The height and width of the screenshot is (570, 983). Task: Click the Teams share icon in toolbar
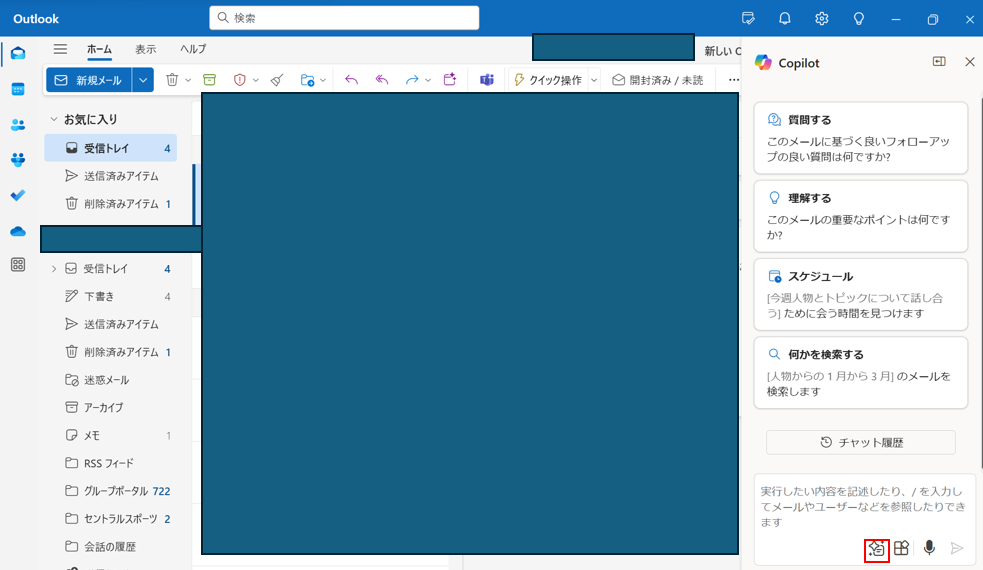click(487, 80)
